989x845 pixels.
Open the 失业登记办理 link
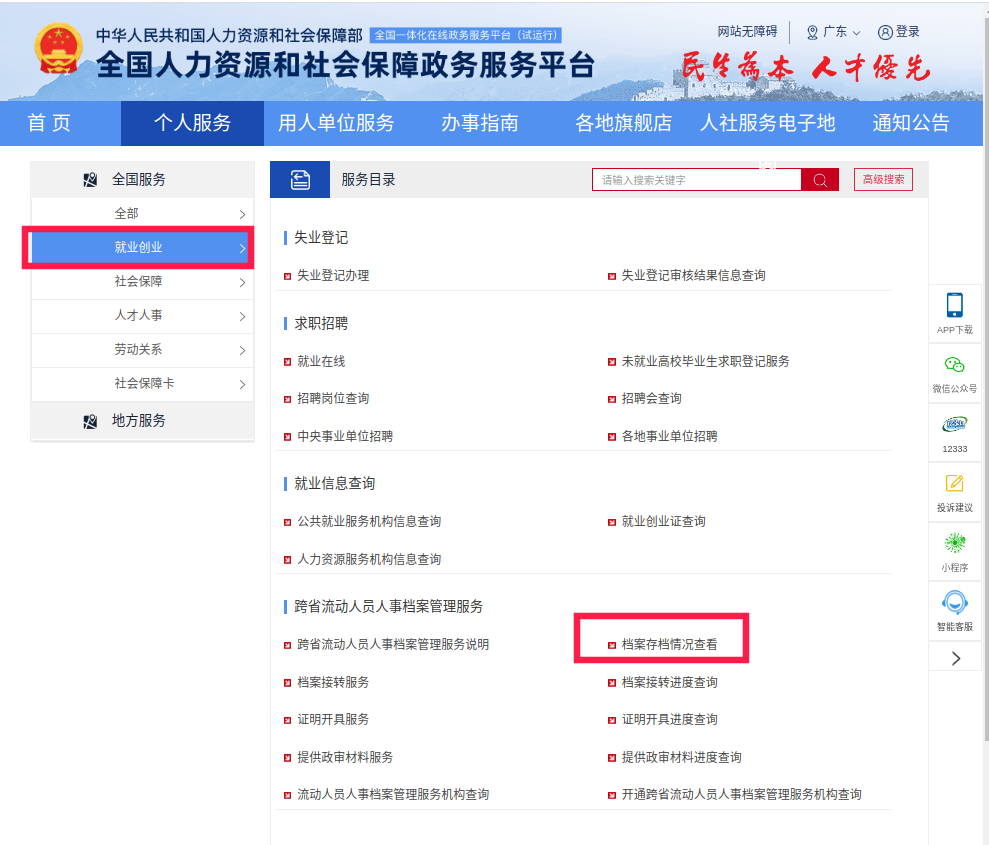point(333,275)
